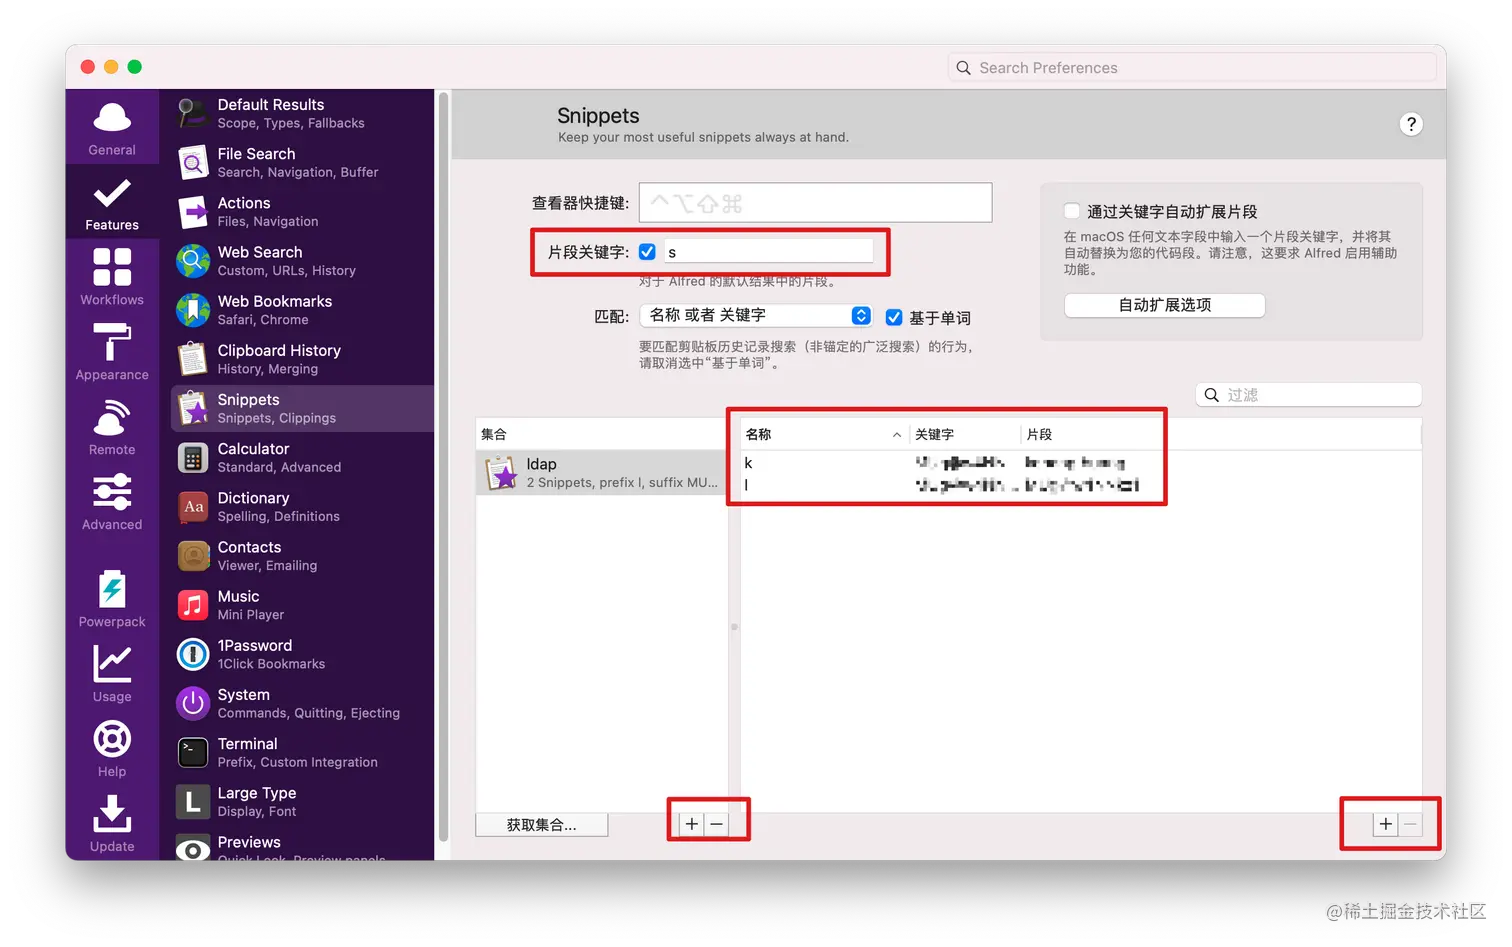The width and height of the screenshot is (1512, 947).
Task: Select the Default Results feature icon
Action: tap(193, 113)
